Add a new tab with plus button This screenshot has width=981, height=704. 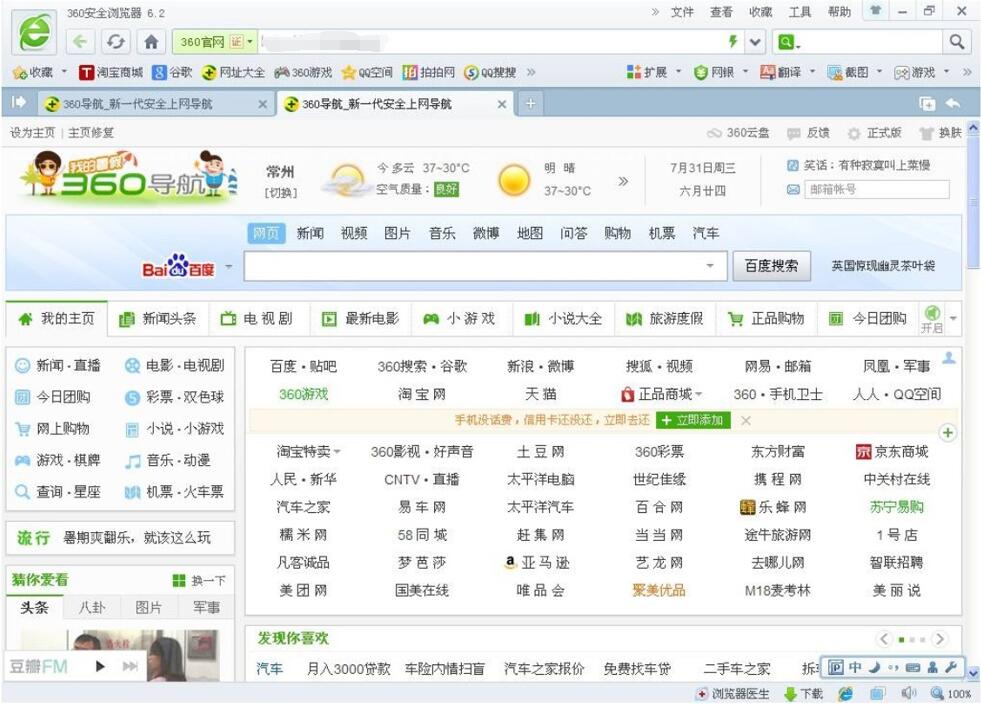tap(531, 103)
